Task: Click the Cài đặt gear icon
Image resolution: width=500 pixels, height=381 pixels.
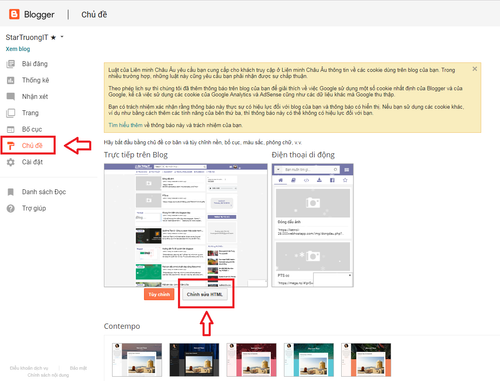Action: (x=11, y=162)
